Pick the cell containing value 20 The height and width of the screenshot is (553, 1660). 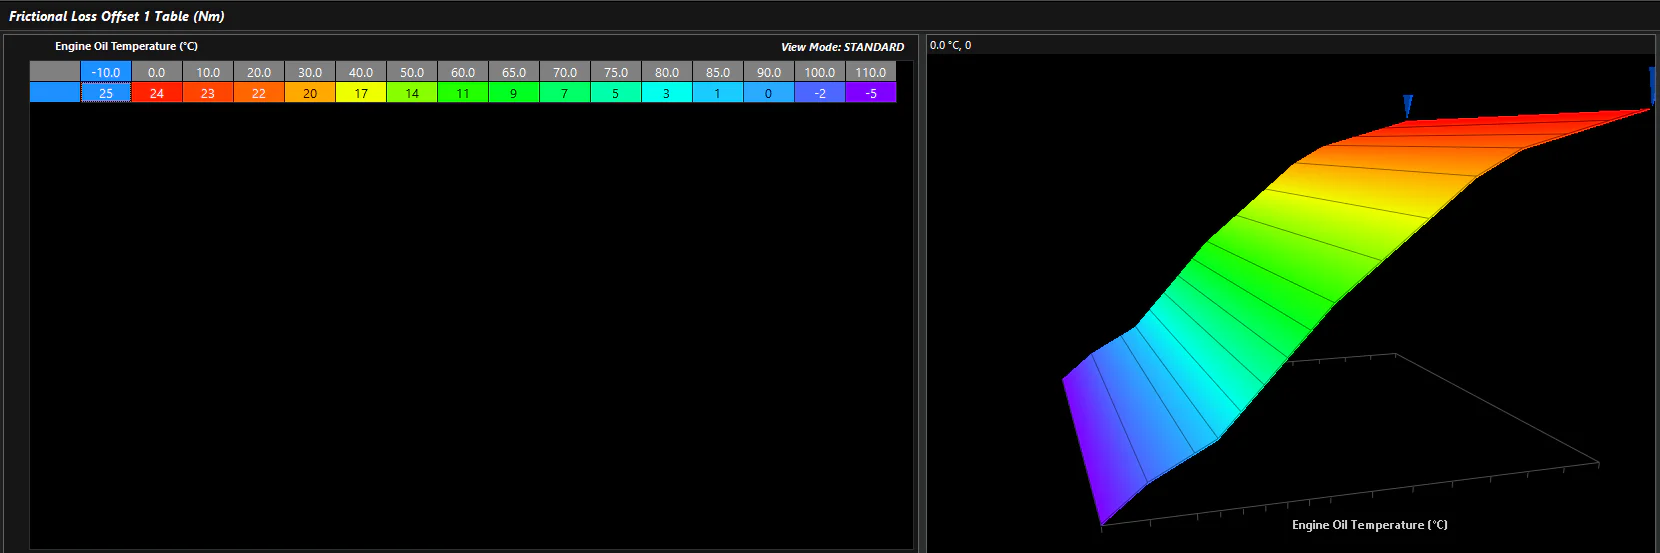pos(310,93)
